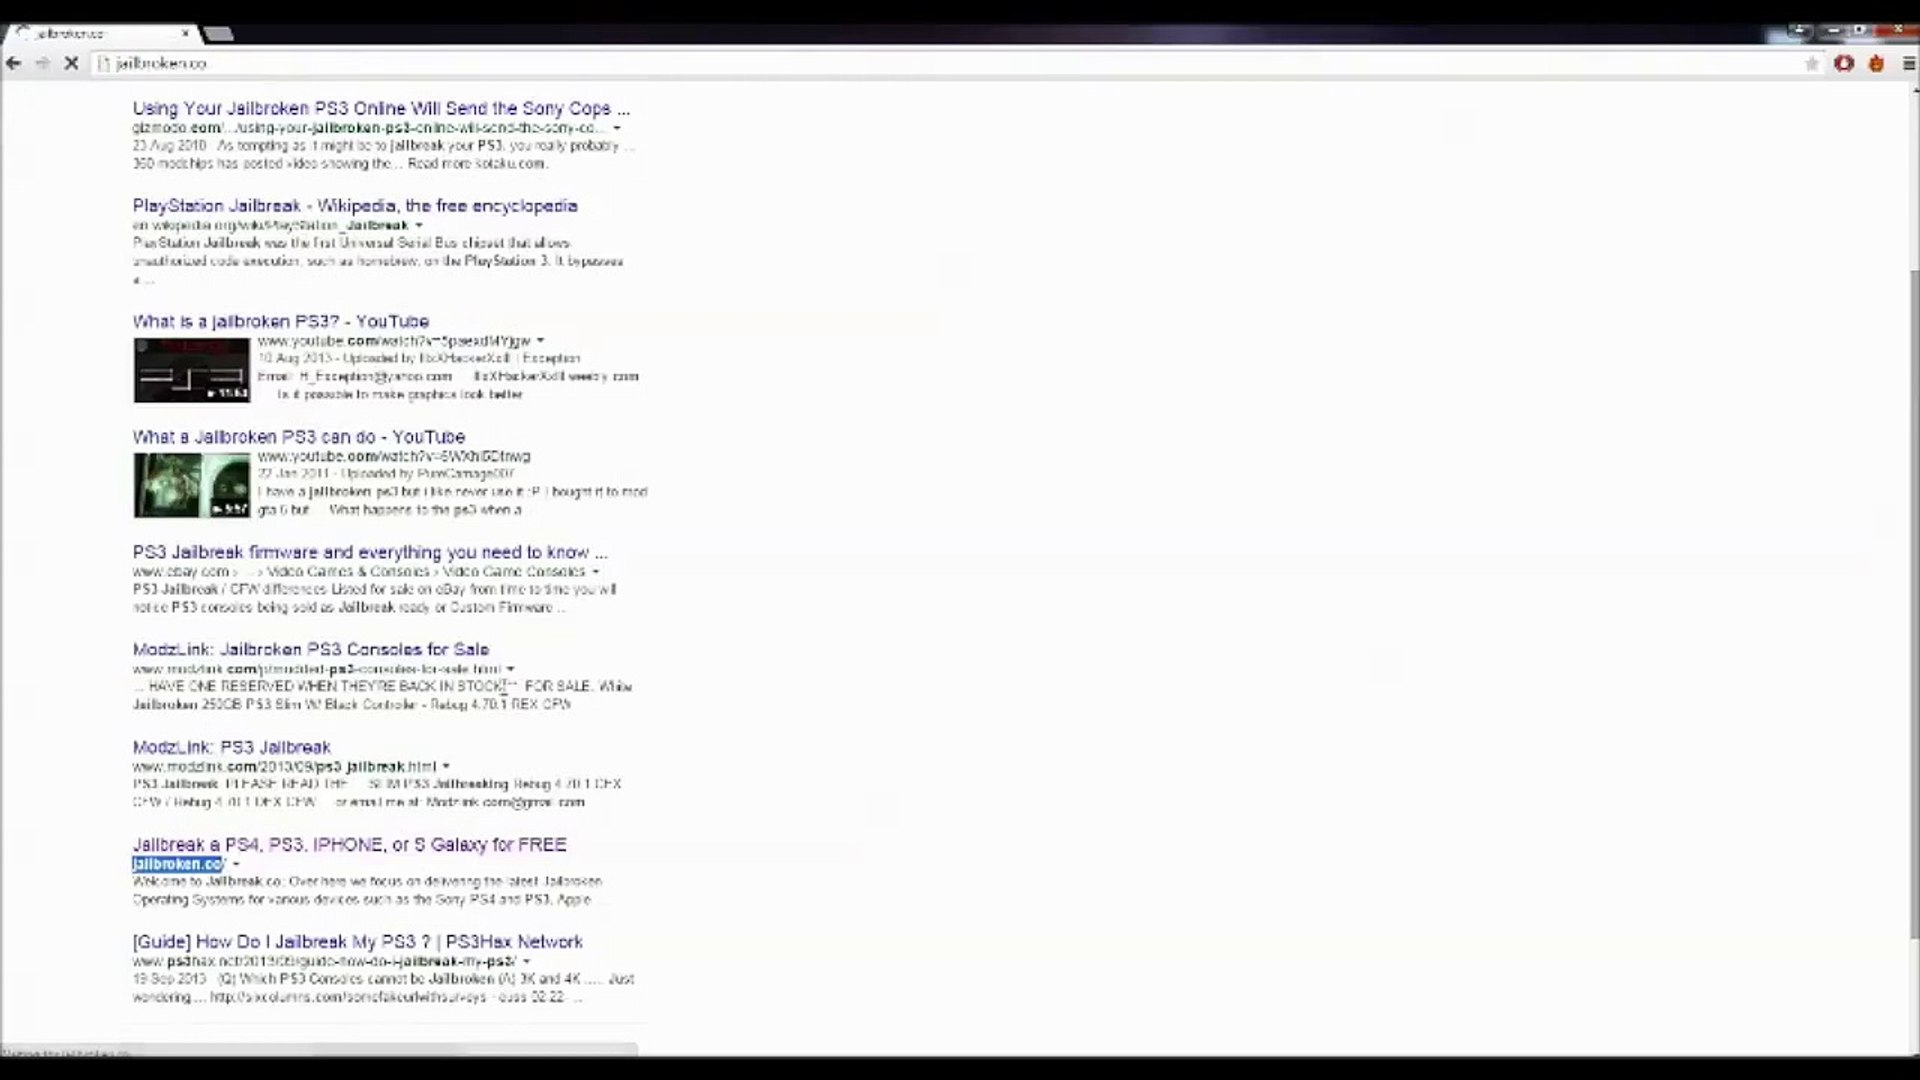Stop page loading with X button
Image resolution: width=1920 pixels, height=1080 pixels.
tap(71, 63)
